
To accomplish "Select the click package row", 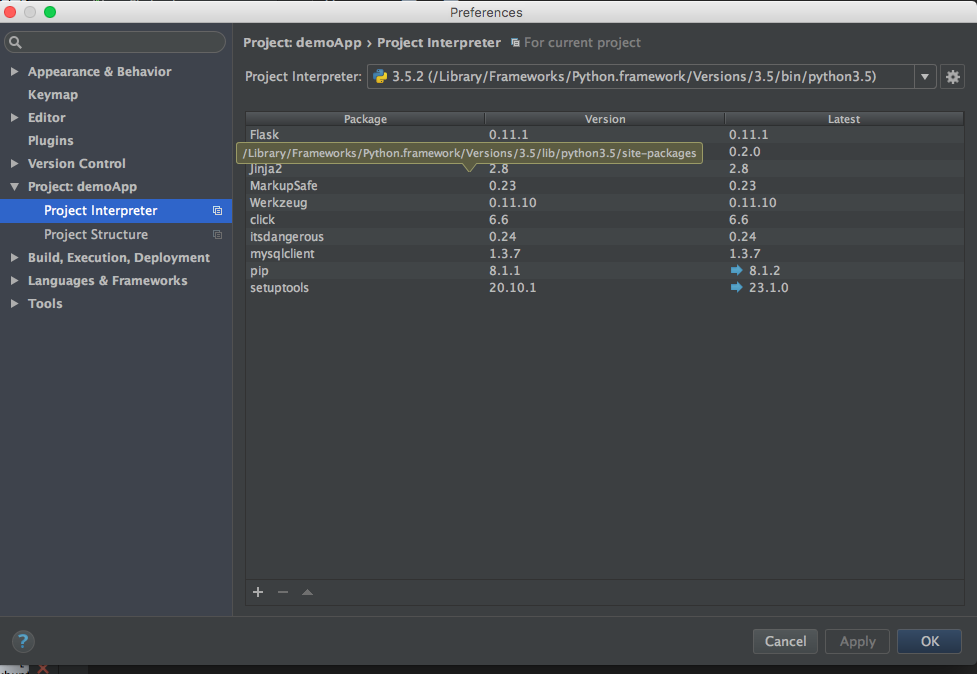I will [604, 219].
